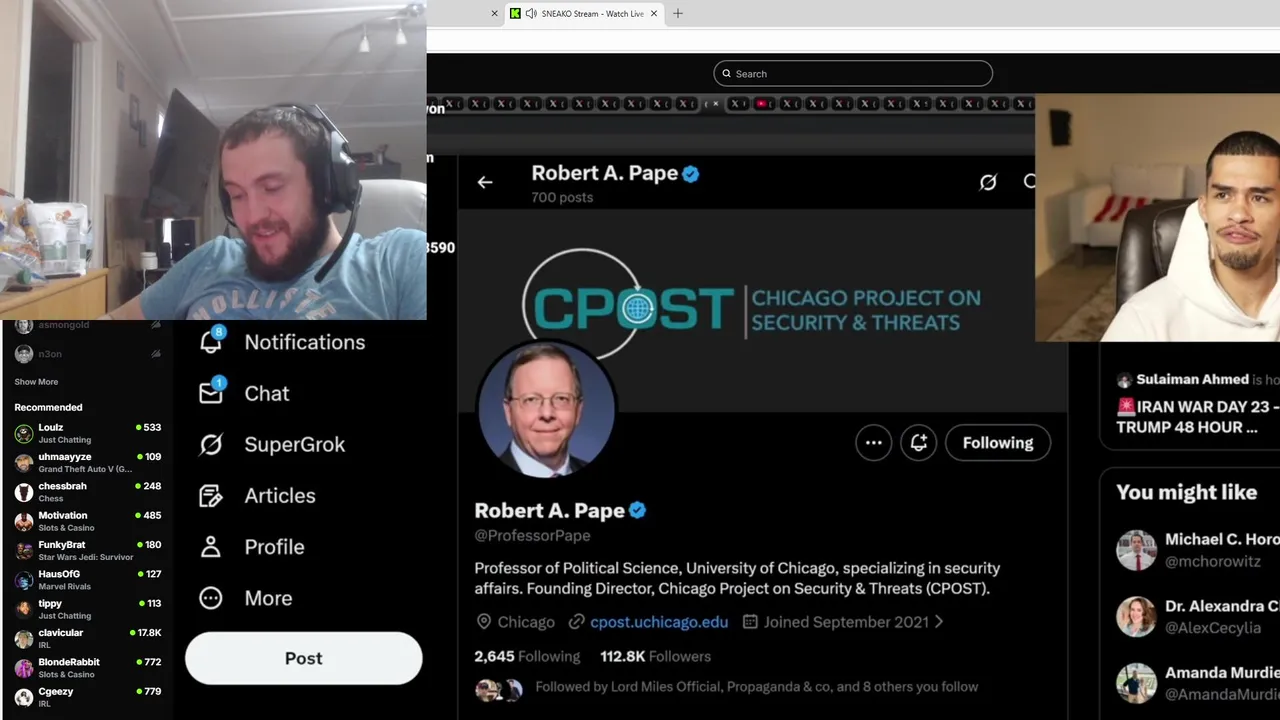Select the asmongold followed channel
The width and height of the screenshot is (1280, 720).
click(88, 325)
